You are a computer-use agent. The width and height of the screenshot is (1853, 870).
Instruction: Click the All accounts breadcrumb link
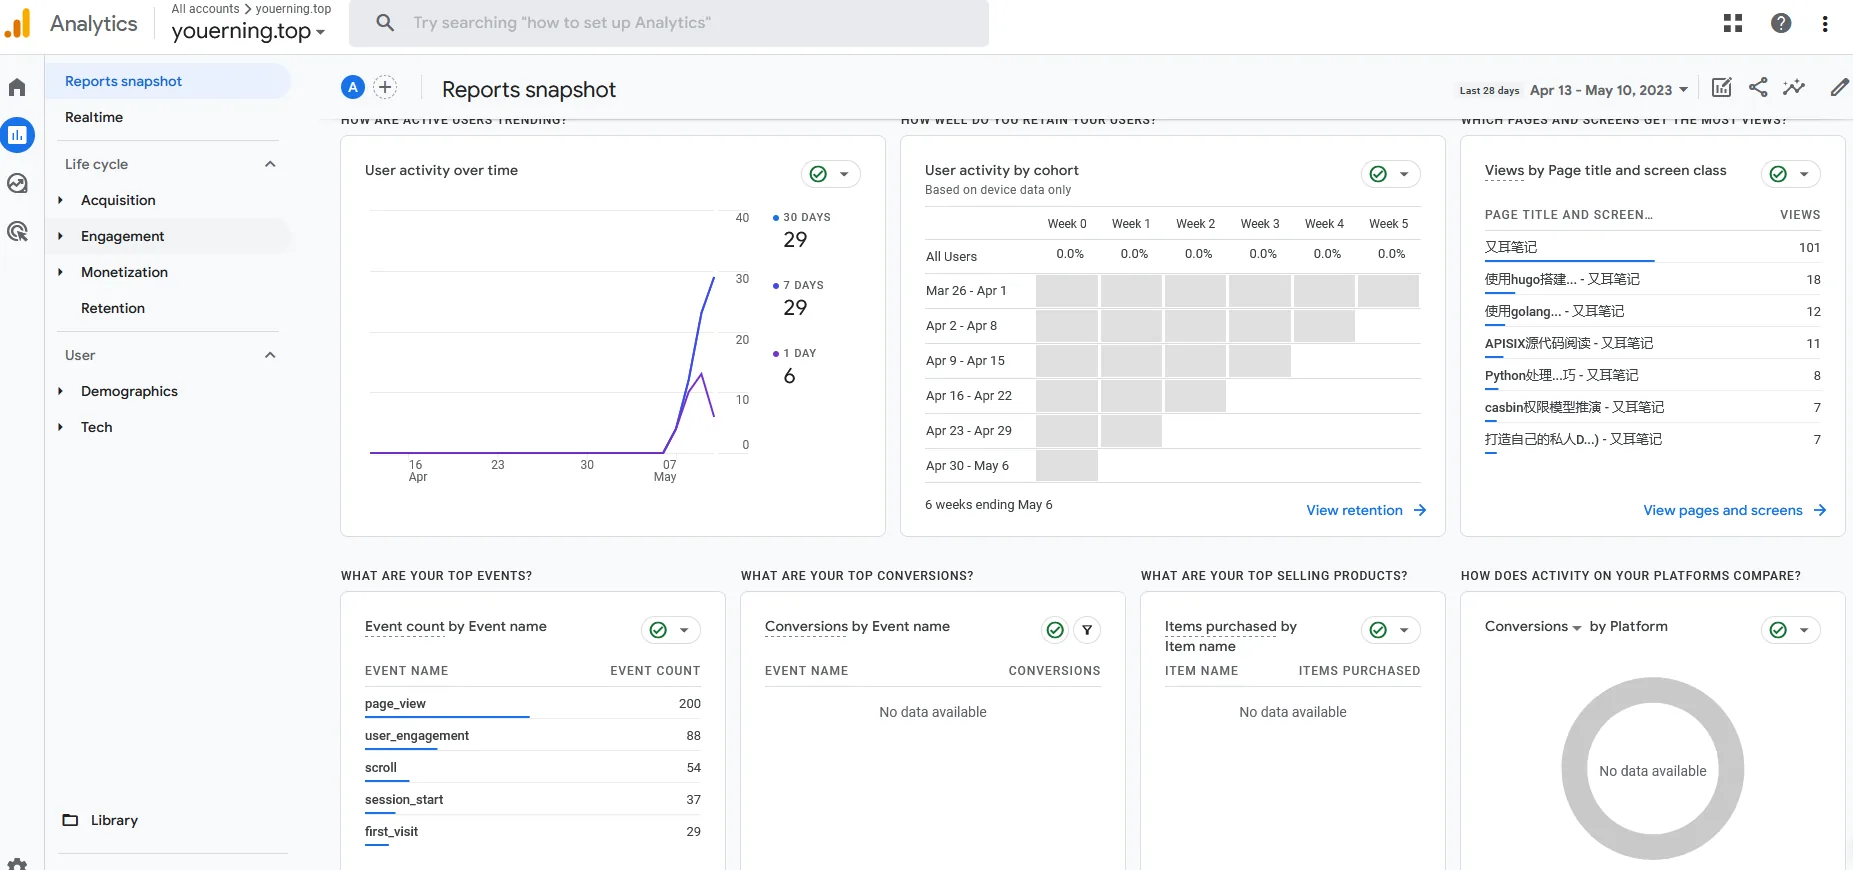pyautogui.click(x=205, y=9)
